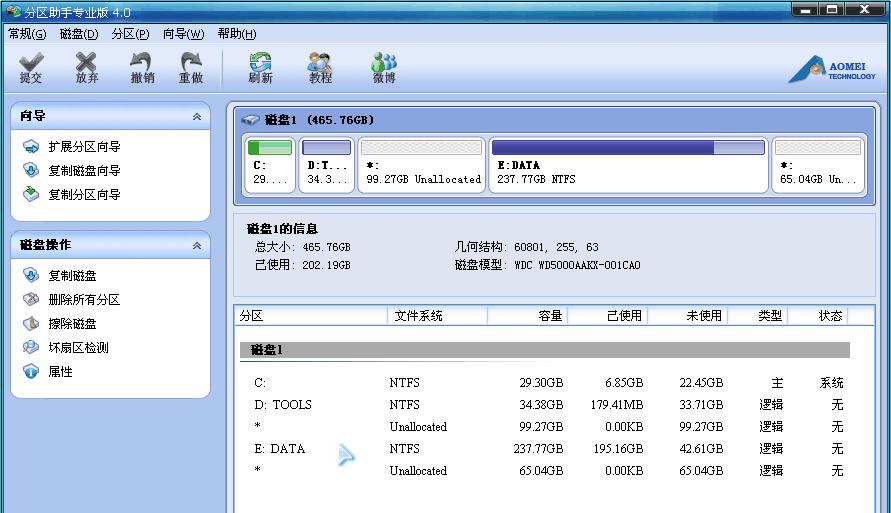
Task: Click the AOMEI Technology logo
Action: 832,69
